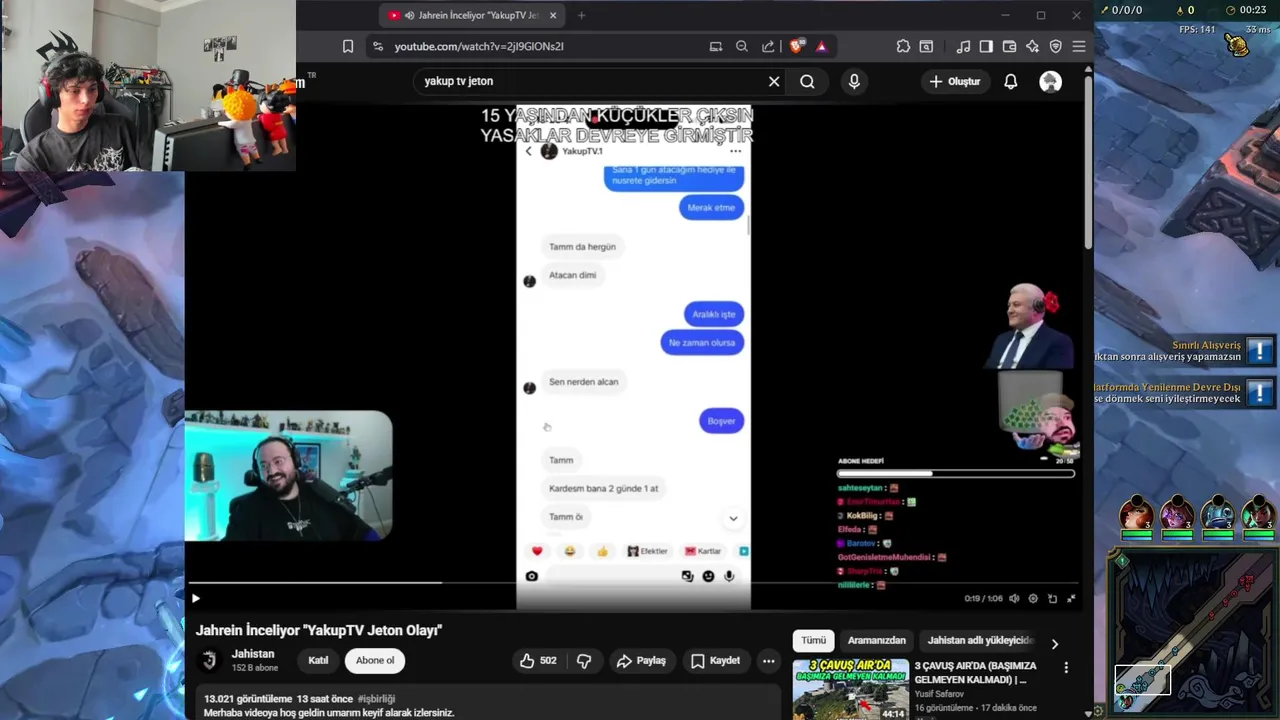Click the share page icon in address bar
This screenshot has width=1280, height=720.
pyautogui.click(x=768, y=46)
